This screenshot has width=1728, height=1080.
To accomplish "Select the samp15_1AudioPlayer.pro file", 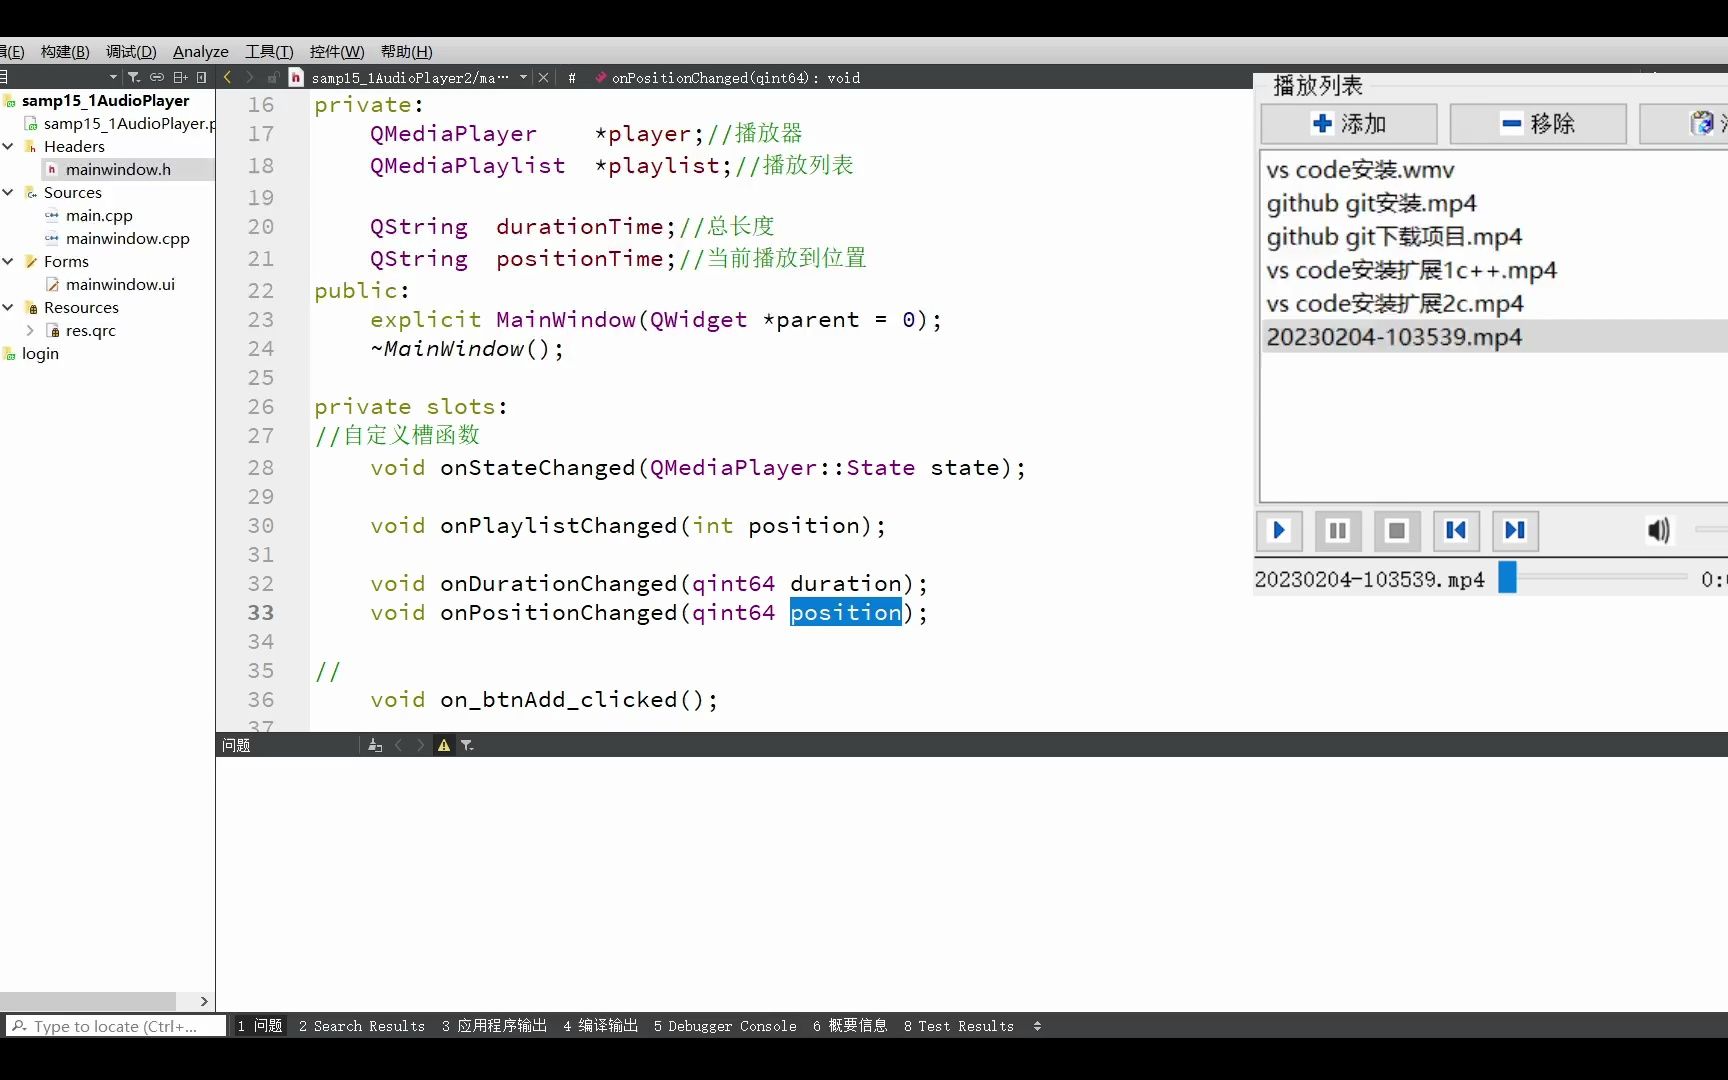I will (129, 123).
